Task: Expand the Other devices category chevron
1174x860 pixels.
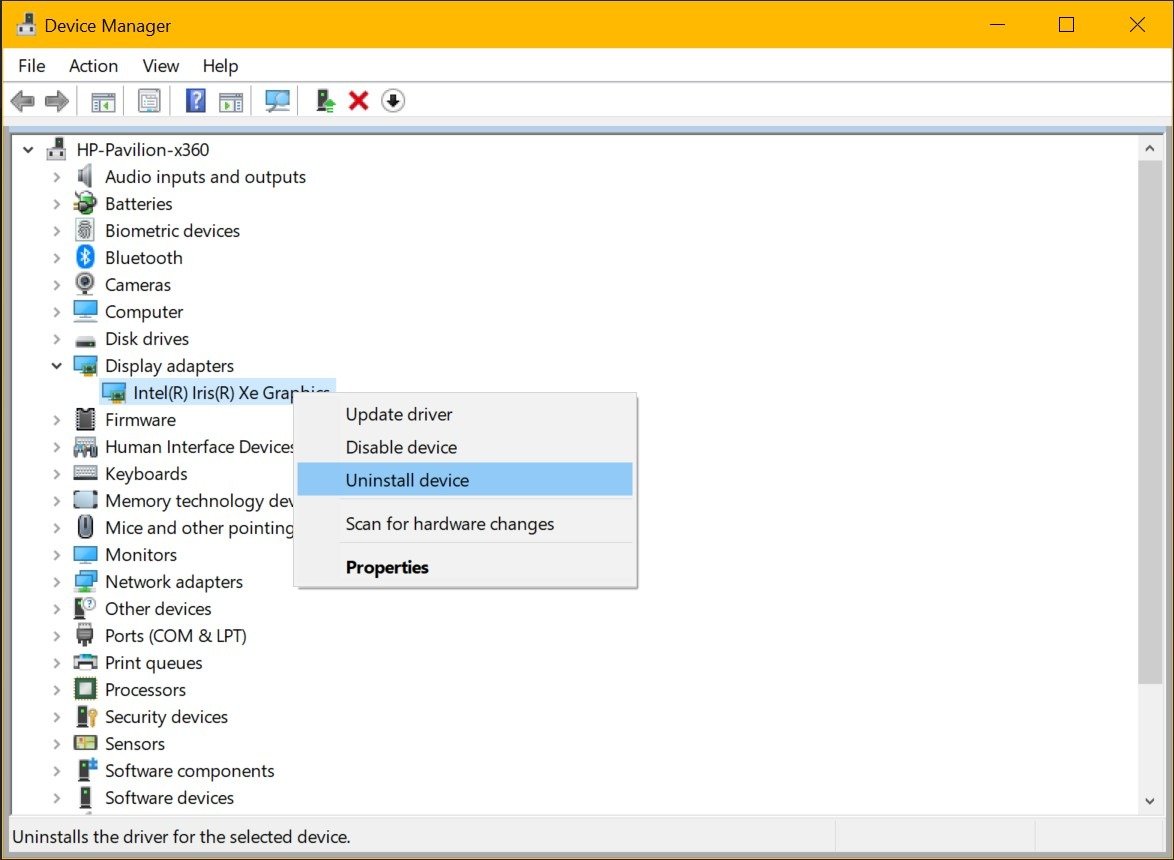Action: [x=56, y=609]
